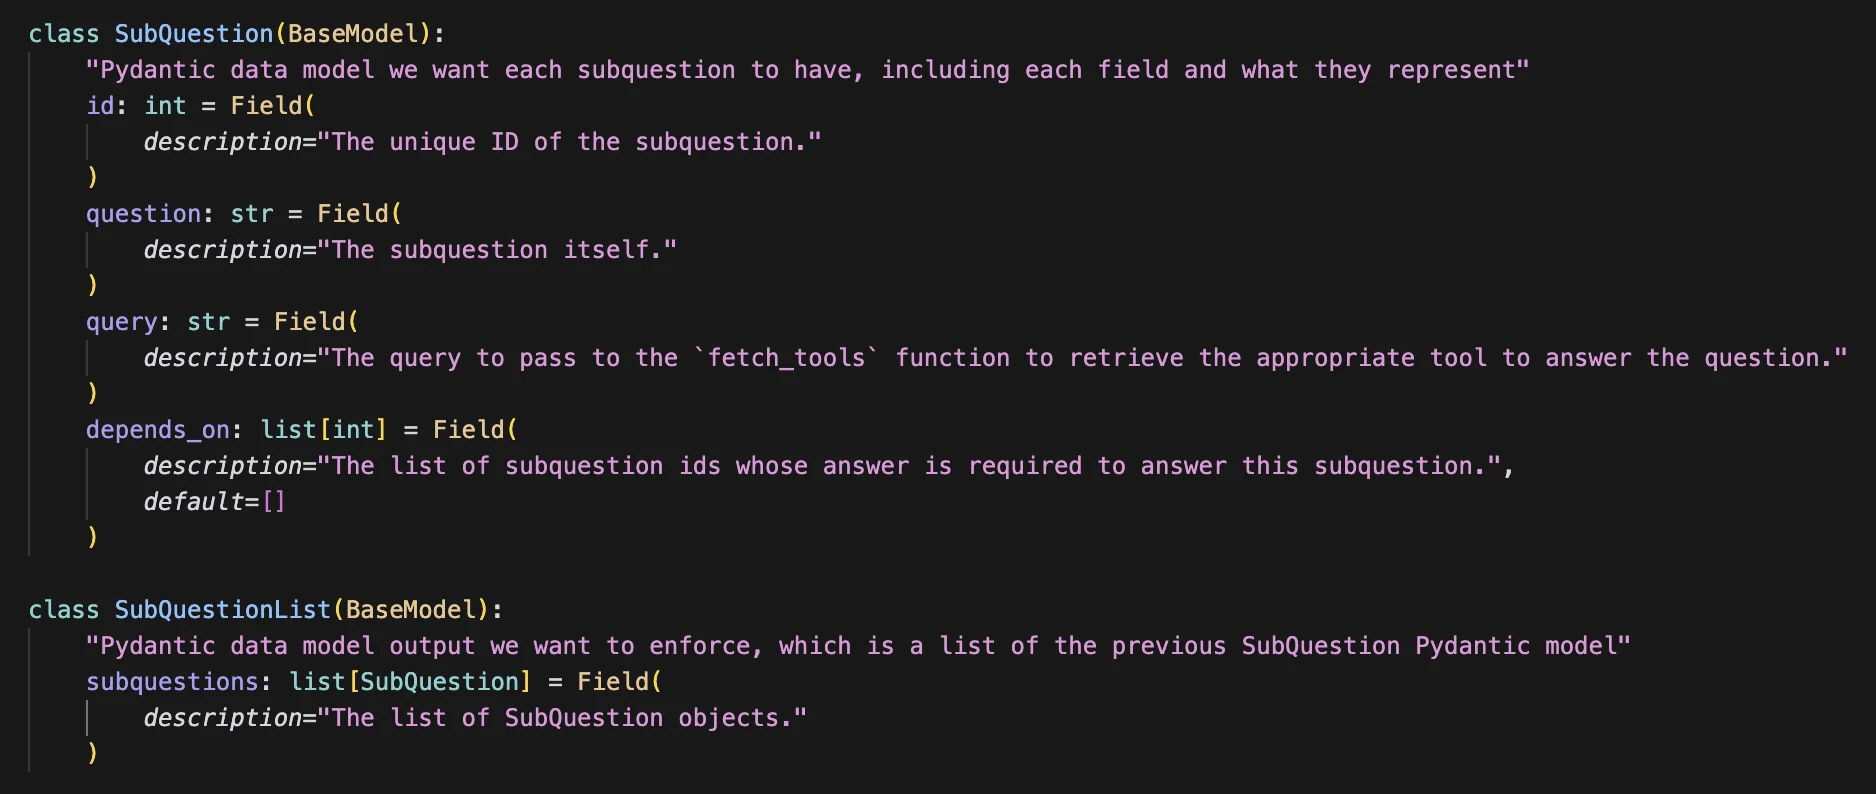Viewport: 1876px width, 794px height.
Task: Place cursor on the id field name
Action: [100, 106]
